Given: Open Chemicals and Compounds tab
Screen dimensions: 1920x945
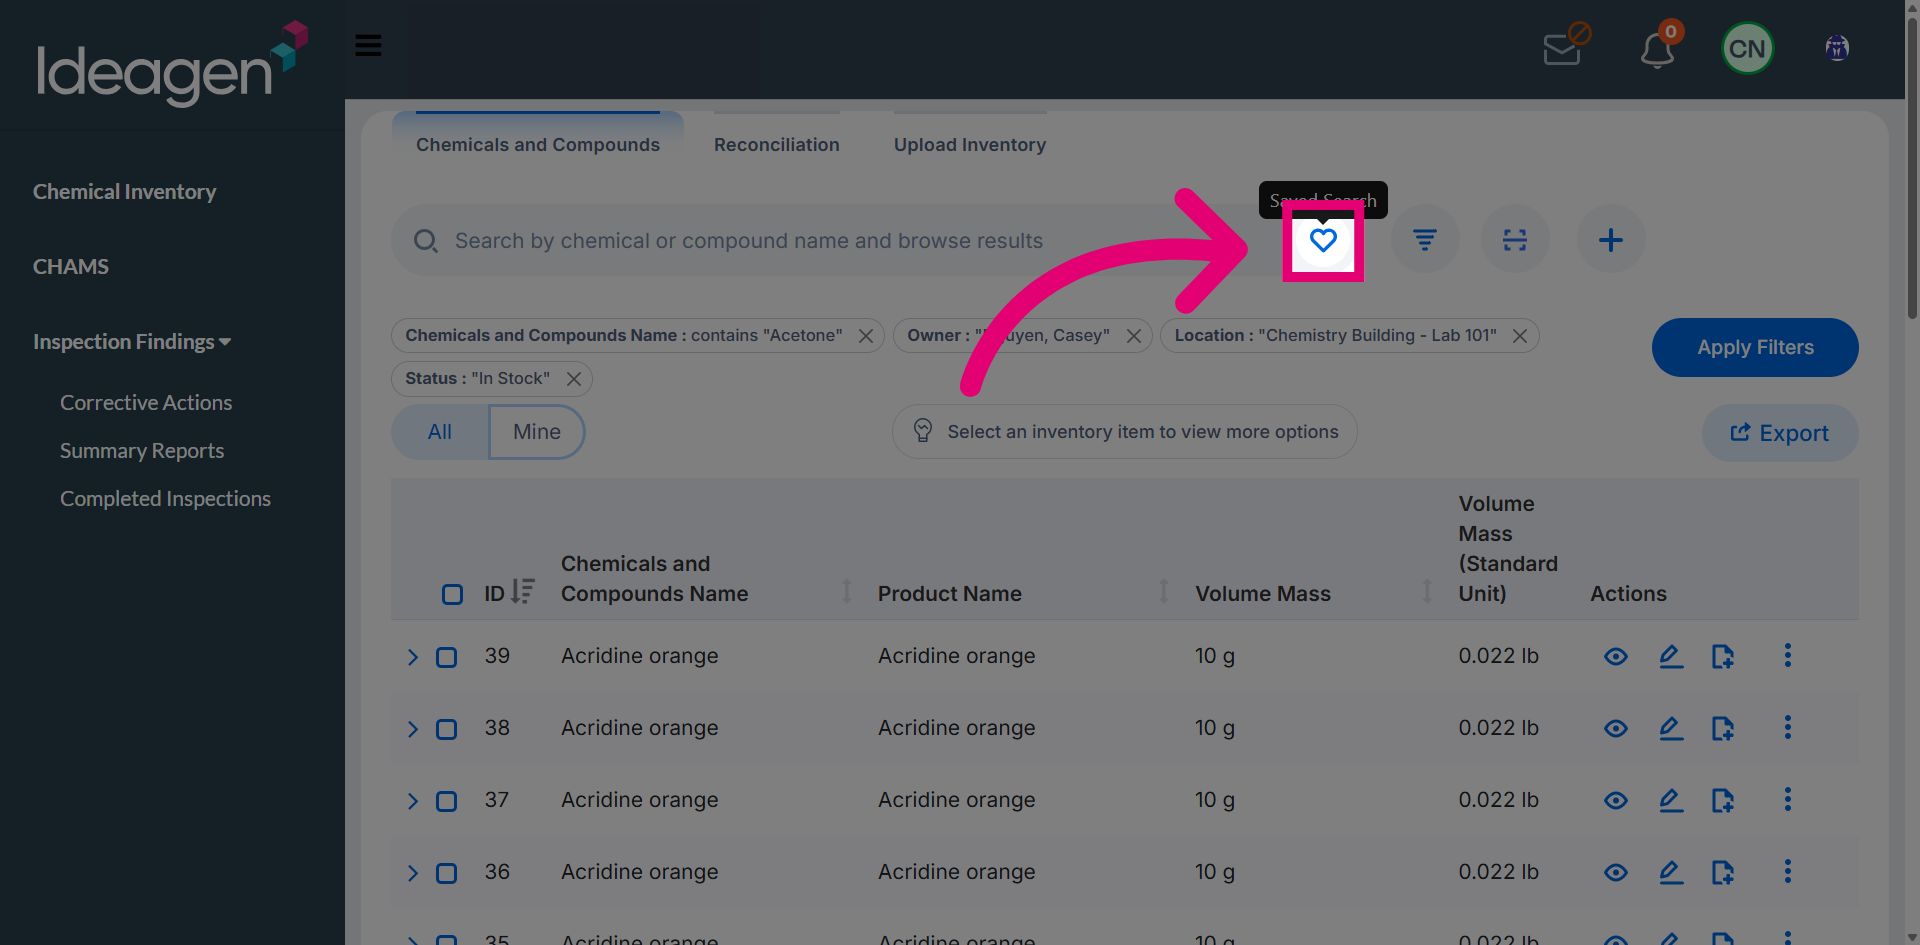Looking at the screenshot, I should [538, 145].
